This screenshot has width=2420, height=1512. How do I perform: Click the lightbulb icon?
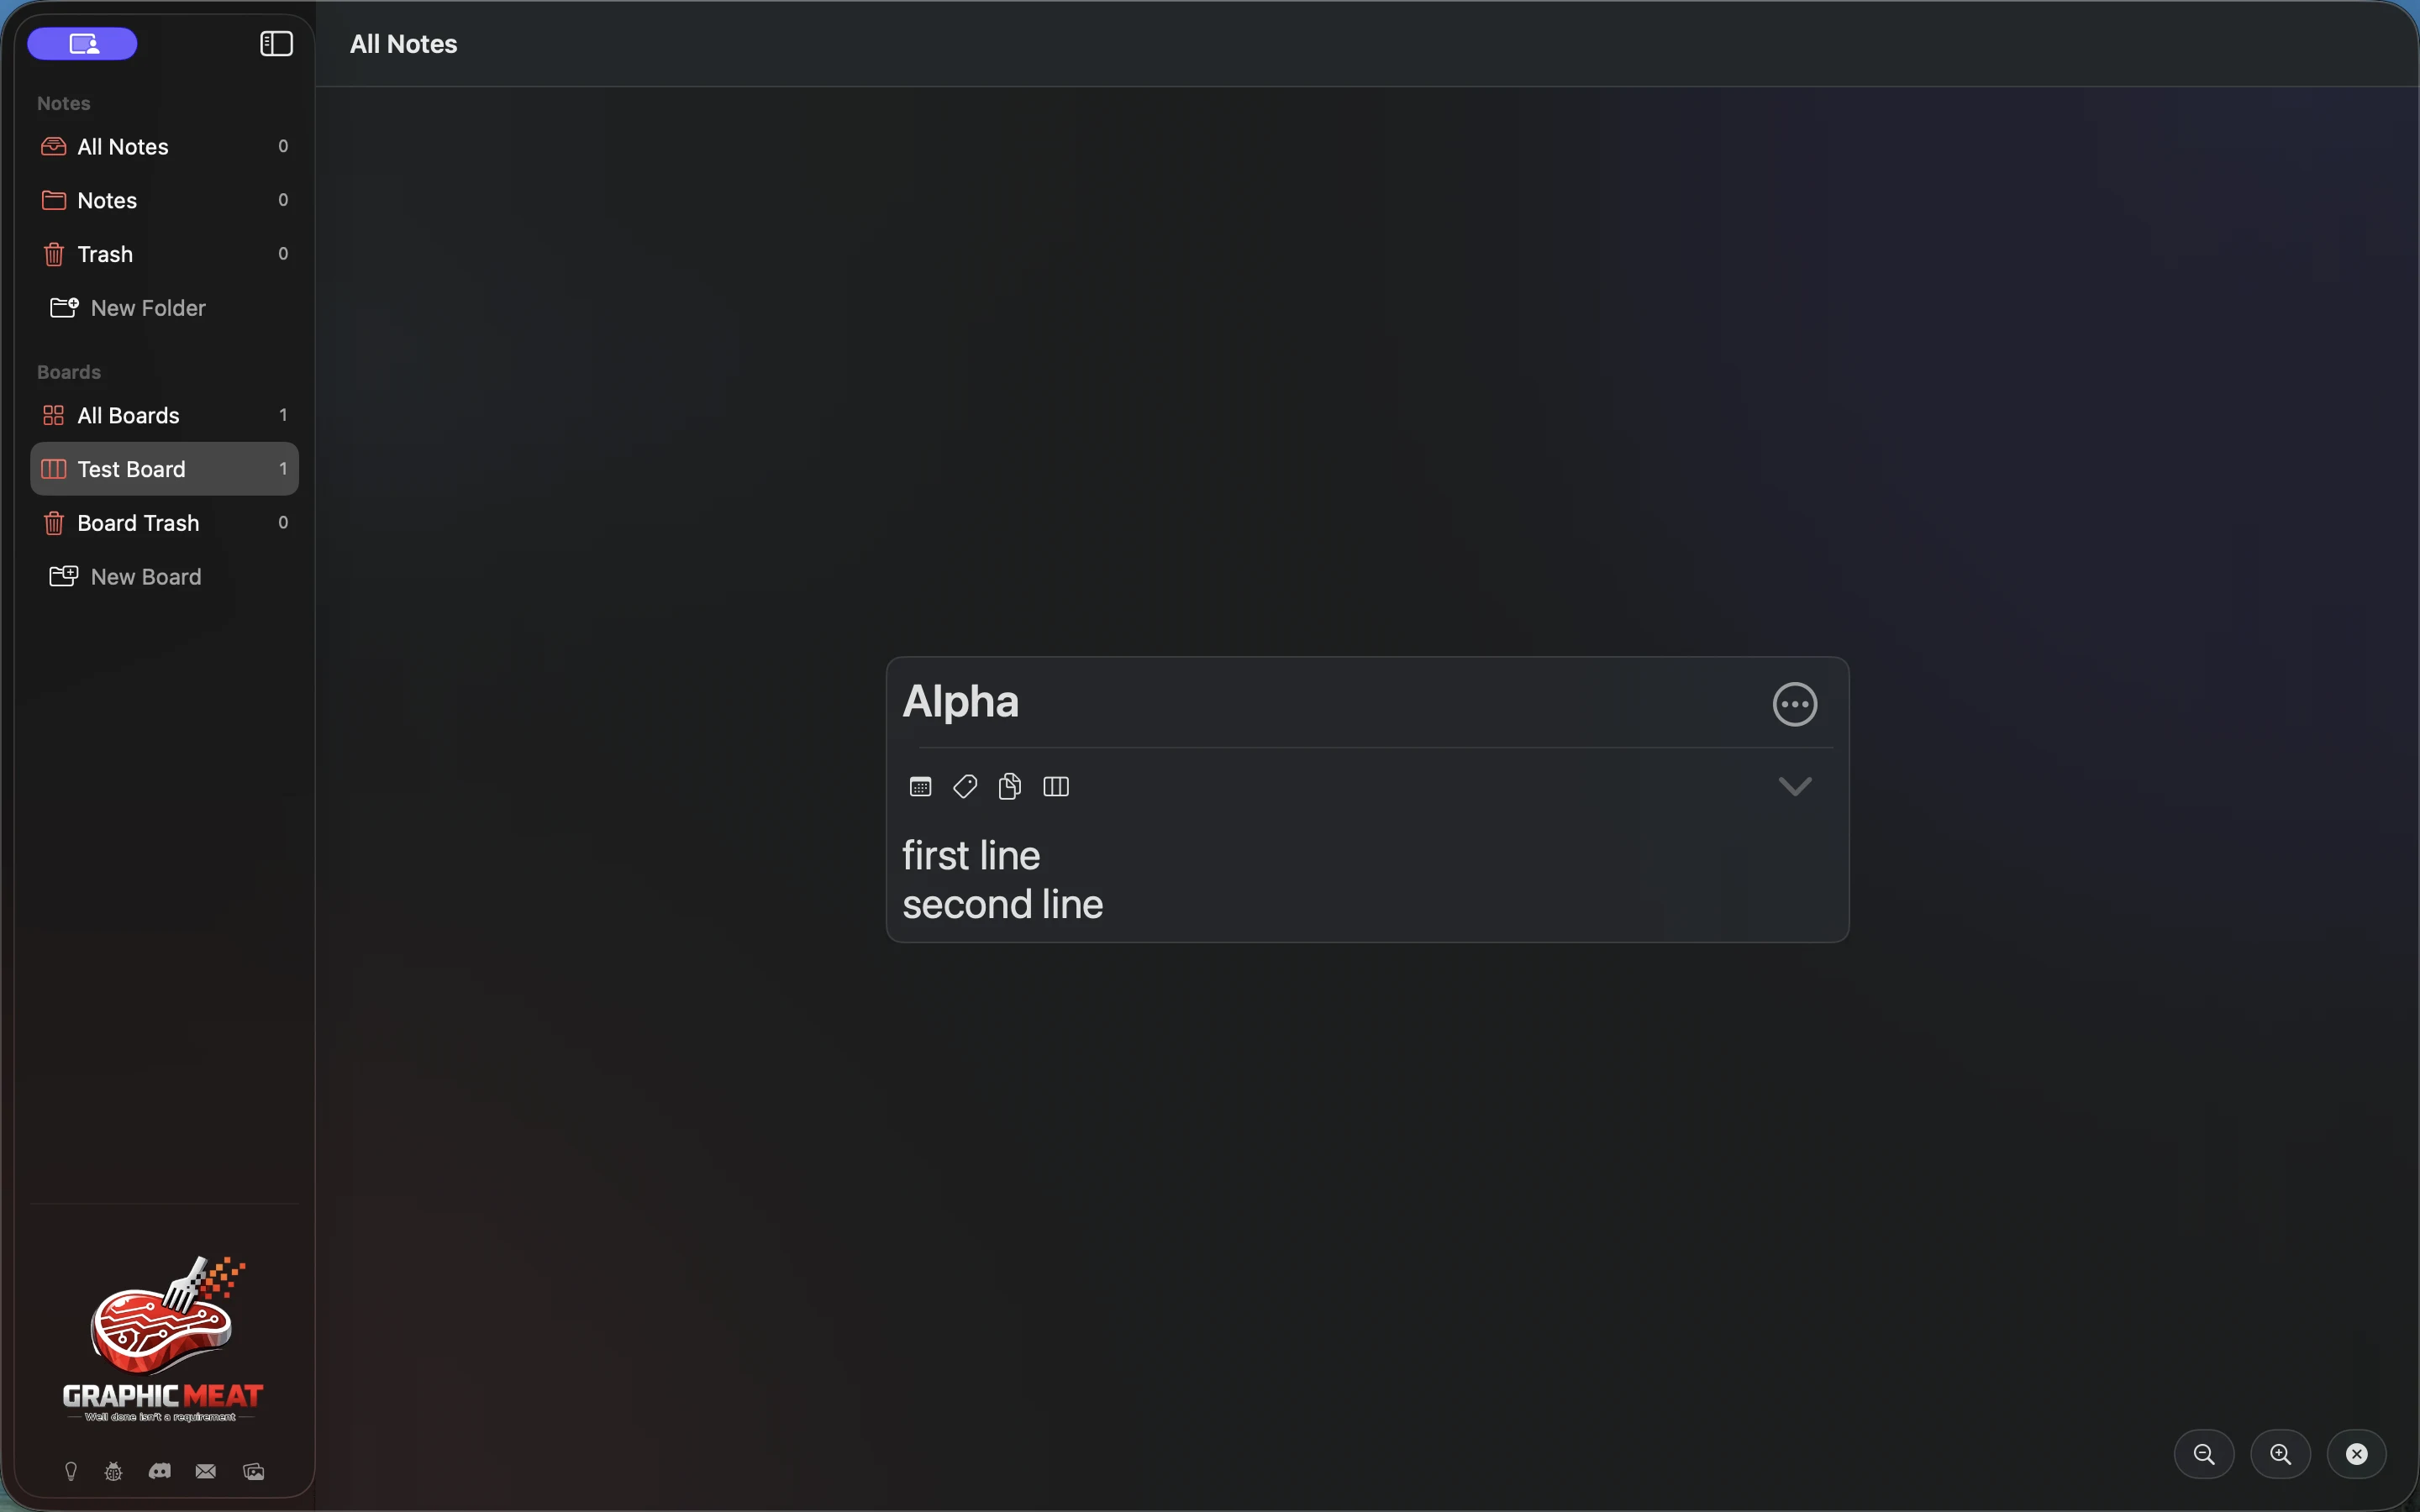71,1472
